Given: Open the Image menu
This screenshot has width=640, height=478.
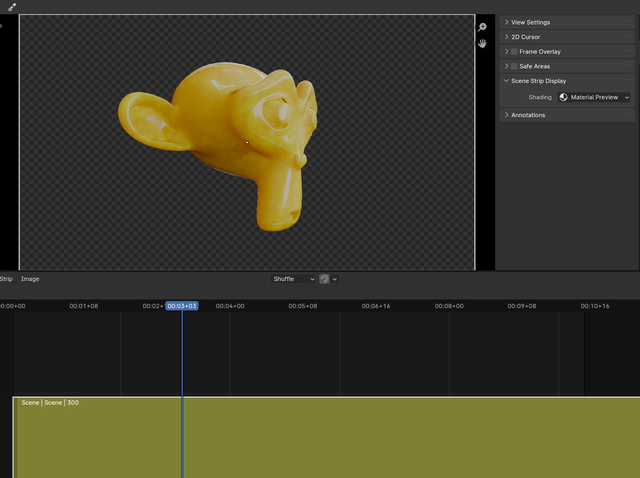Looking at the screenshot, I should point(30,279).
